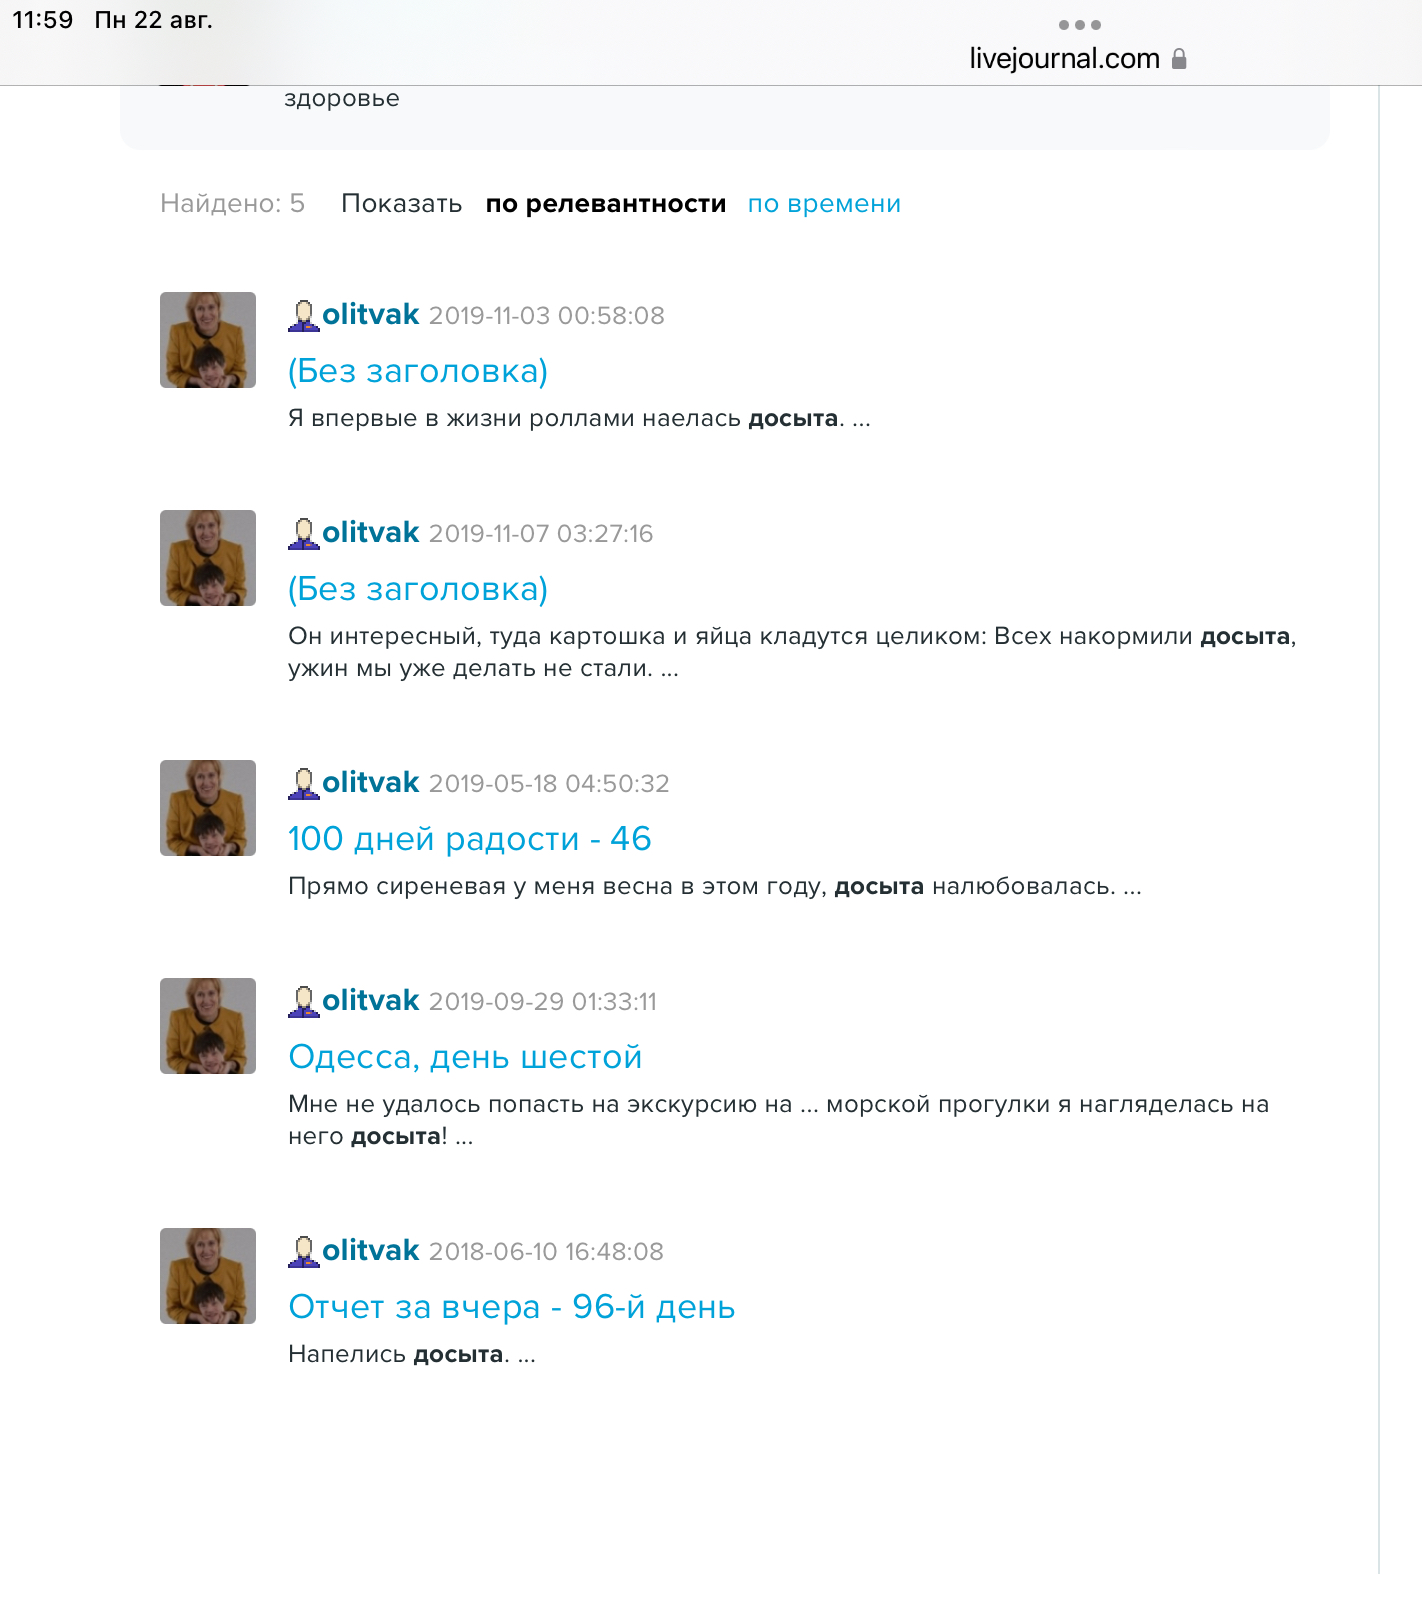
Task: Click olitvak username on 2018-06-10 result
Action: (x=370, y=1251)
